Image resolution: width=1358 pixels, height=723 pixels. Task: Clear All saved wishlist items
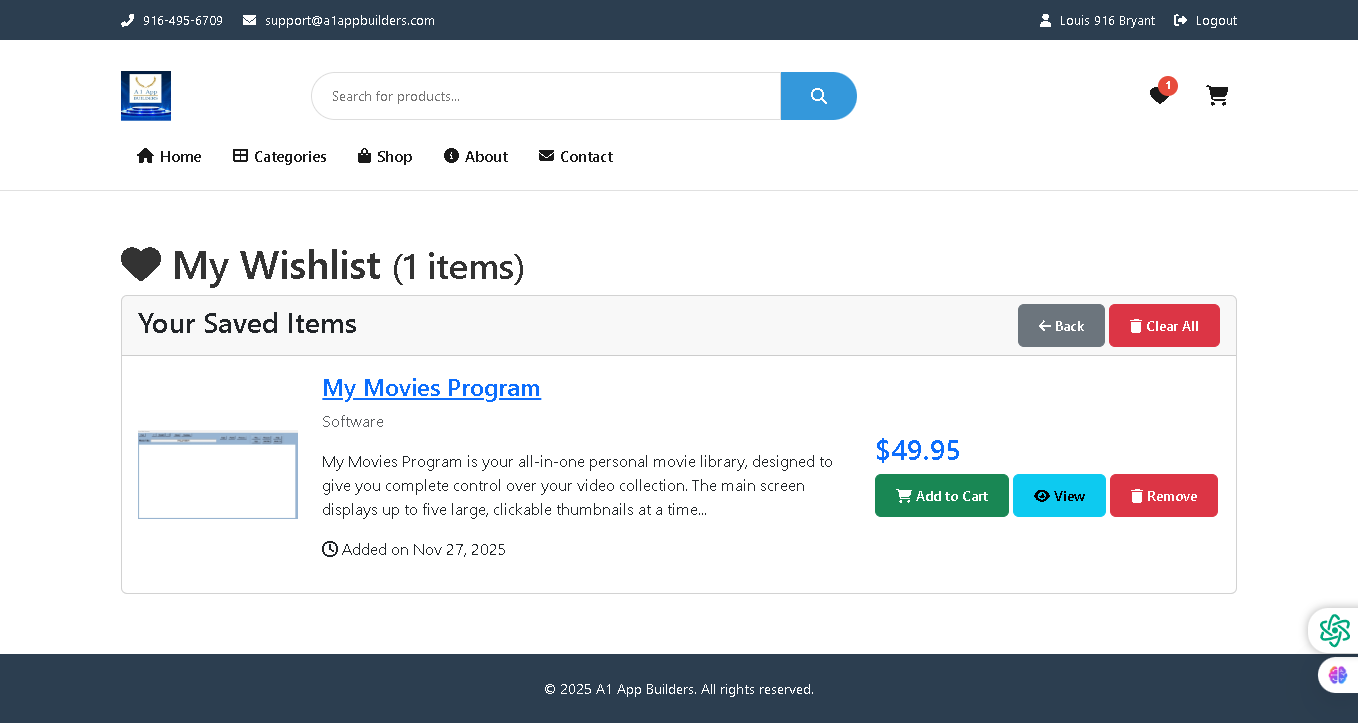tap(1164, 326)
